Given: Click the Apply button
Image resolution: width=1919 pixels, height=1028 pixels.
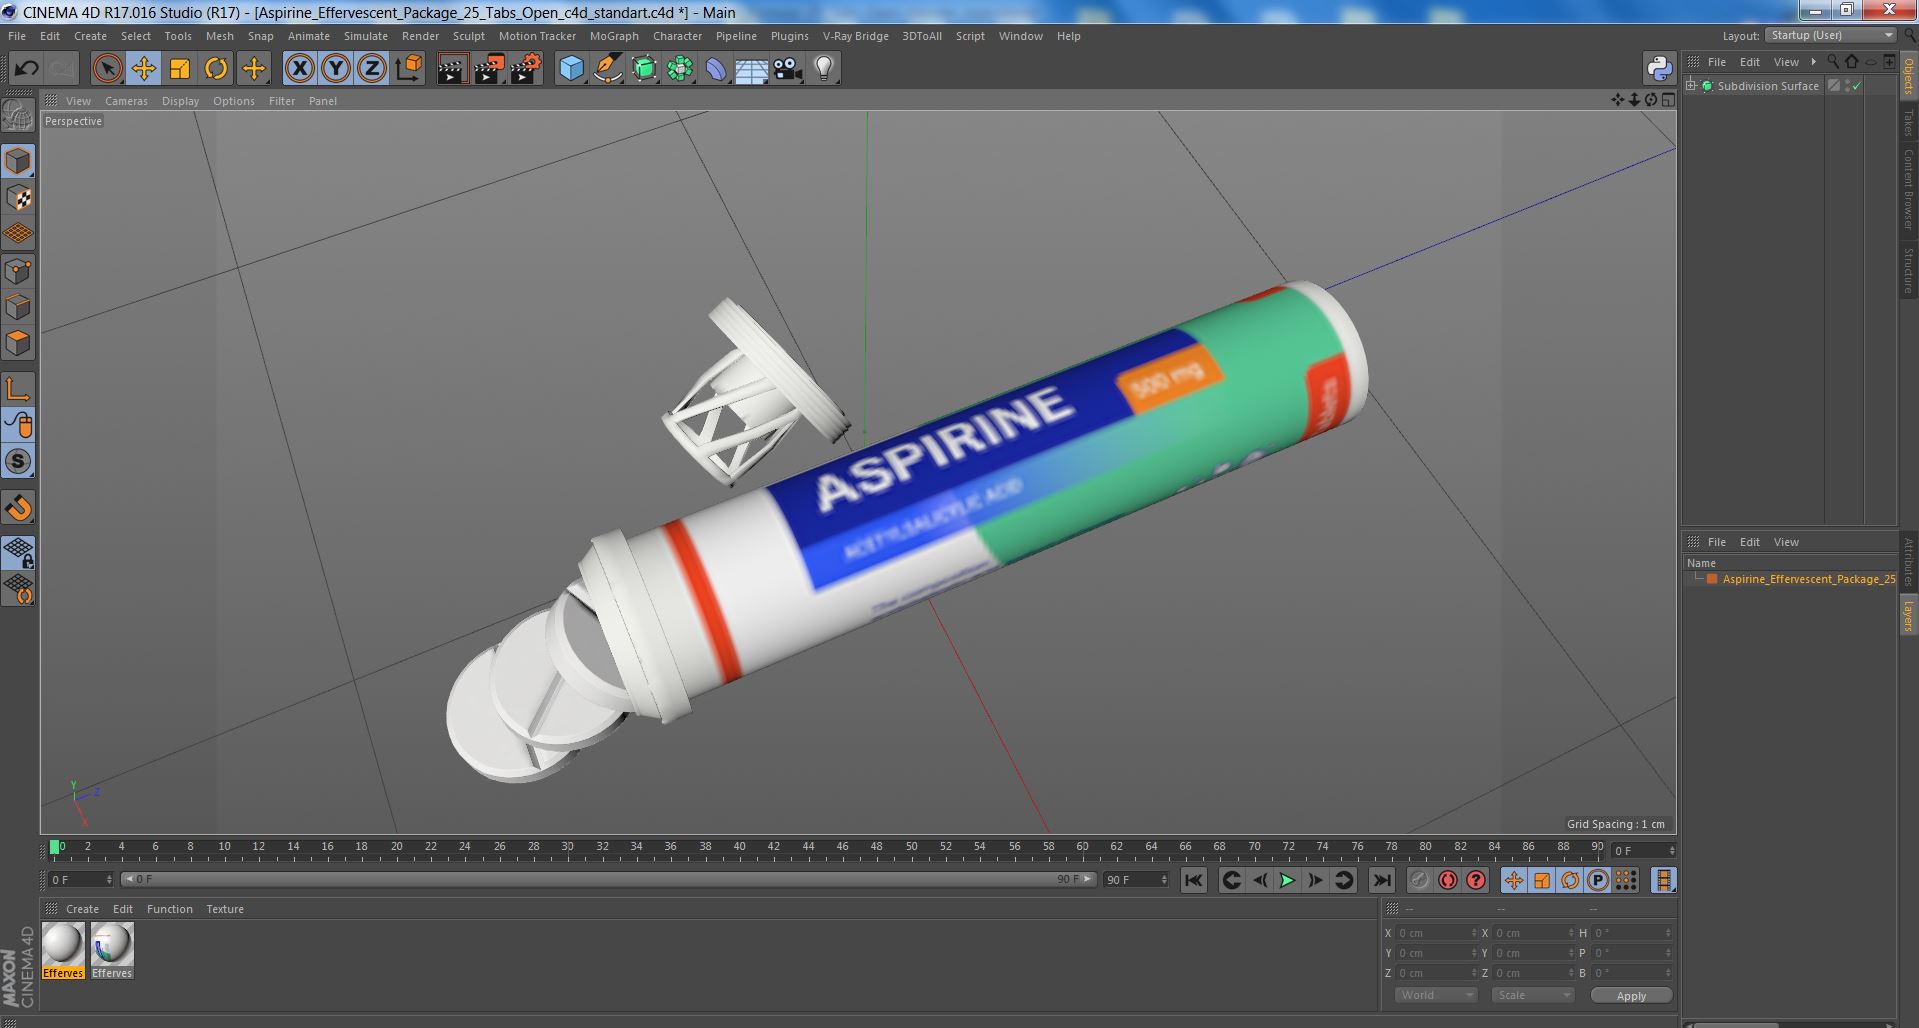Looking at the screenshot, I should pyautogui.click(x=1630, y=996).
